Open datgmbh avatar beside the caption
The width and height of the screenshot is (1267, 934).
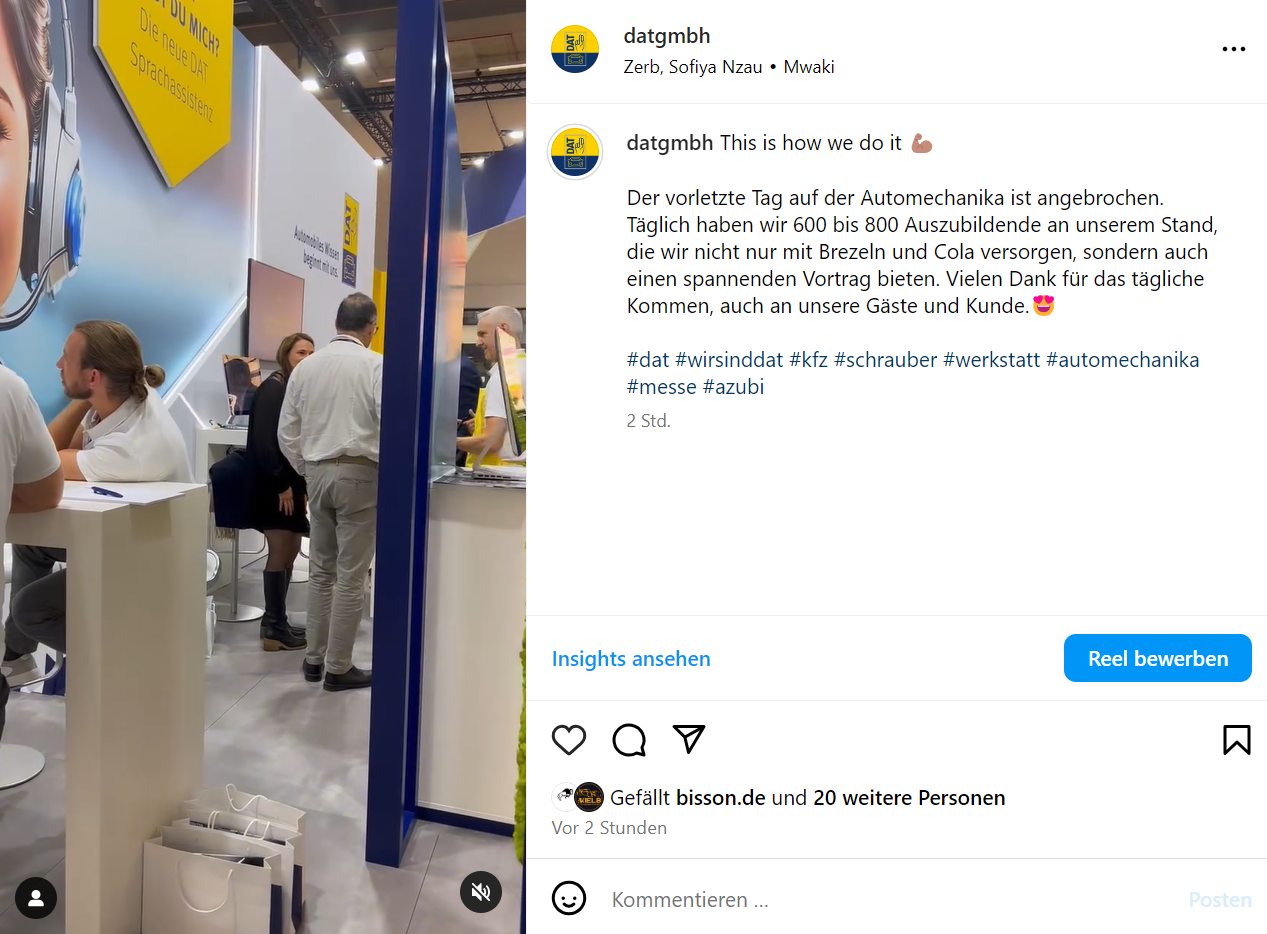point(575,152)
